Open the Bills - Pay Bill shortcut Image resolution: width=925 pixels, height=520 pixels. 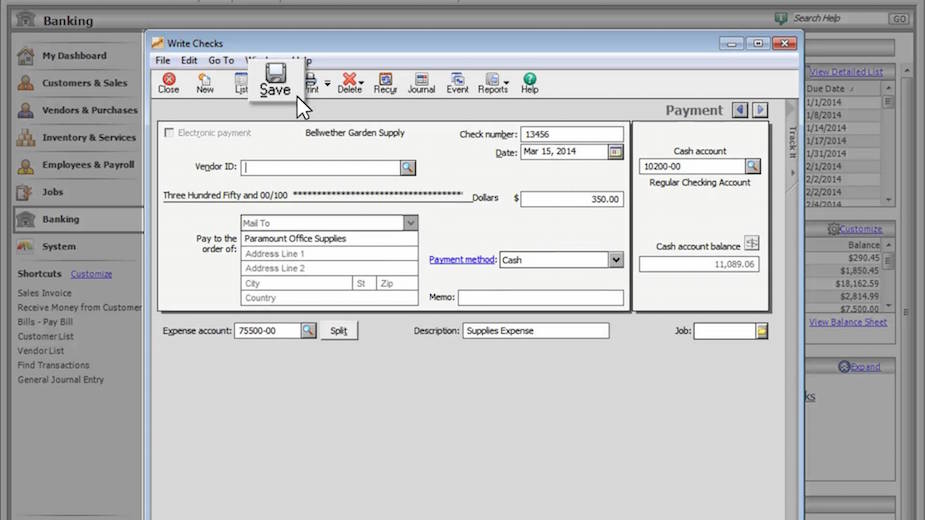(x=45, y=322)
